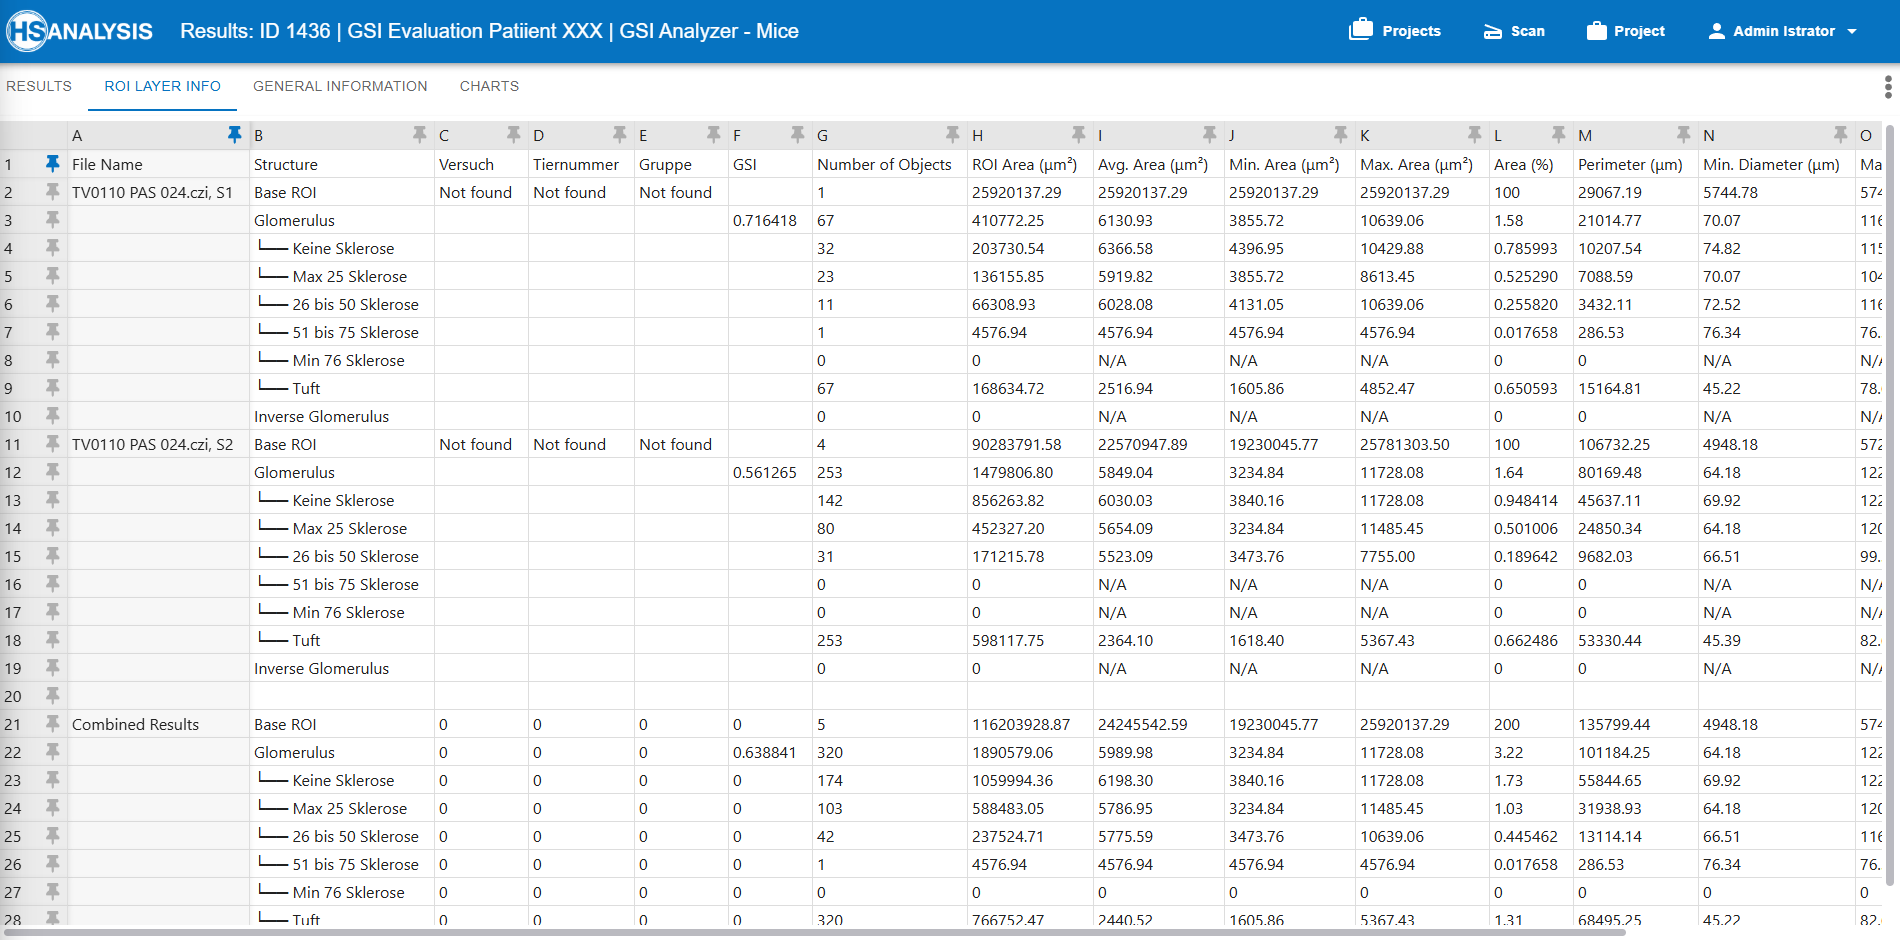Select the GSI cell showing 0.716418

pos(765,220)
